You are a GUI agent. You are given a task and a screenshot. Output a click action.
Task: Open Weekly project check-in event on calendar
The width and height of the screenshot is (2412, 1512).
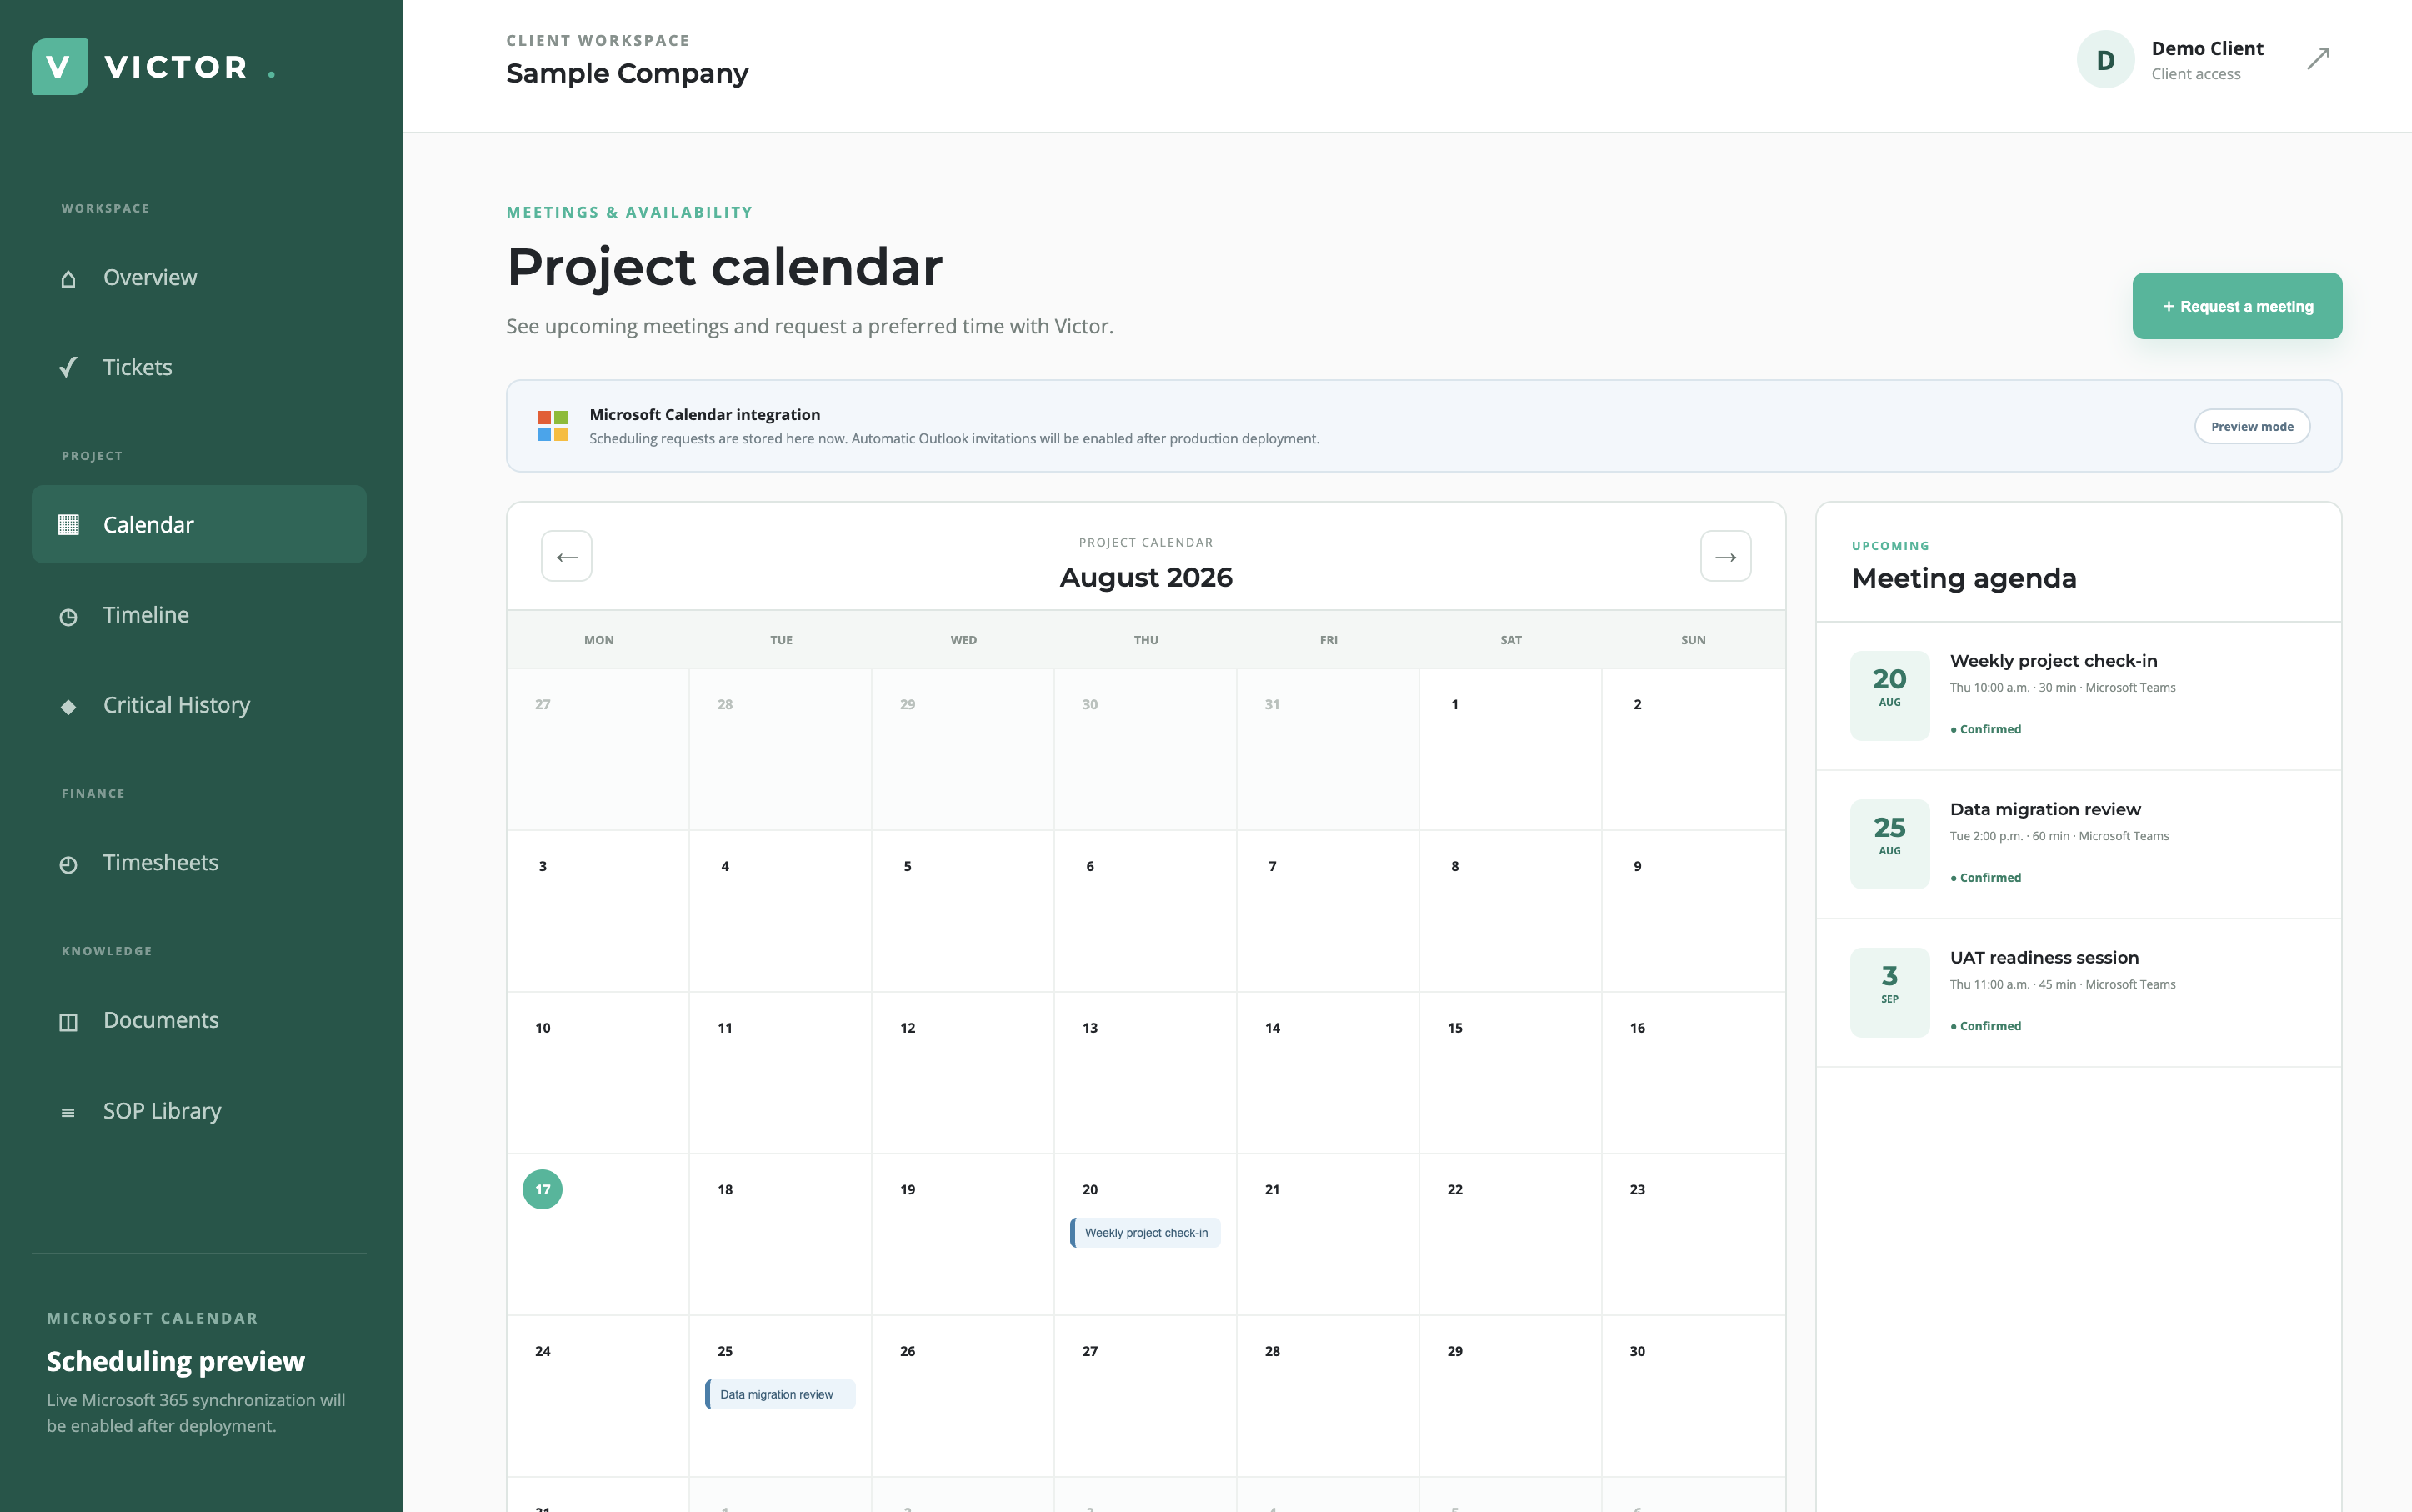1145,1233
